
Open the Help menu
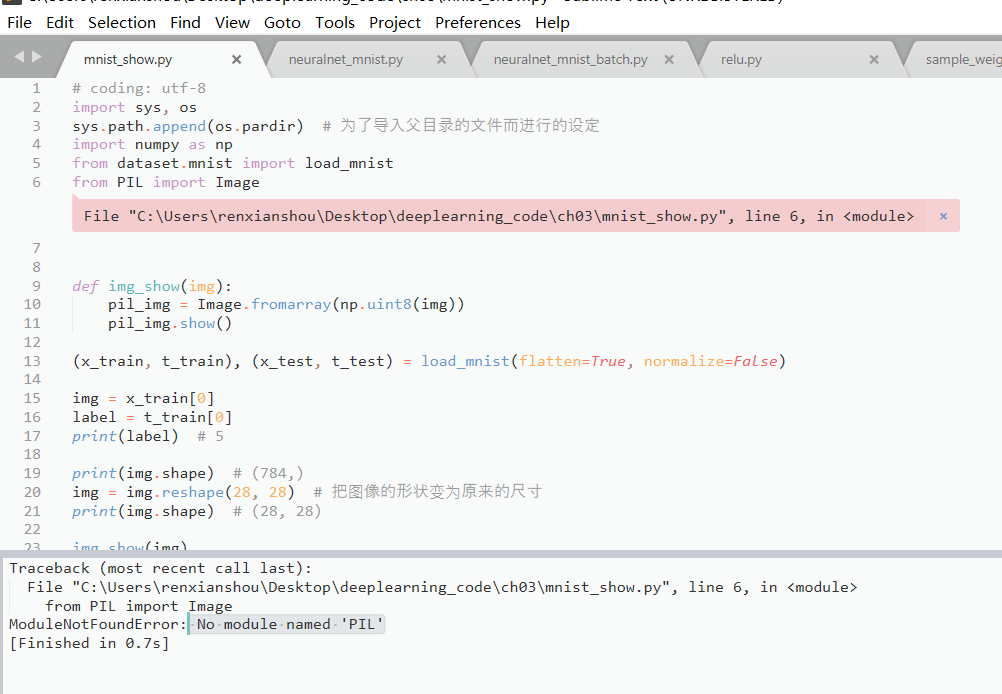tap(552, 22)
